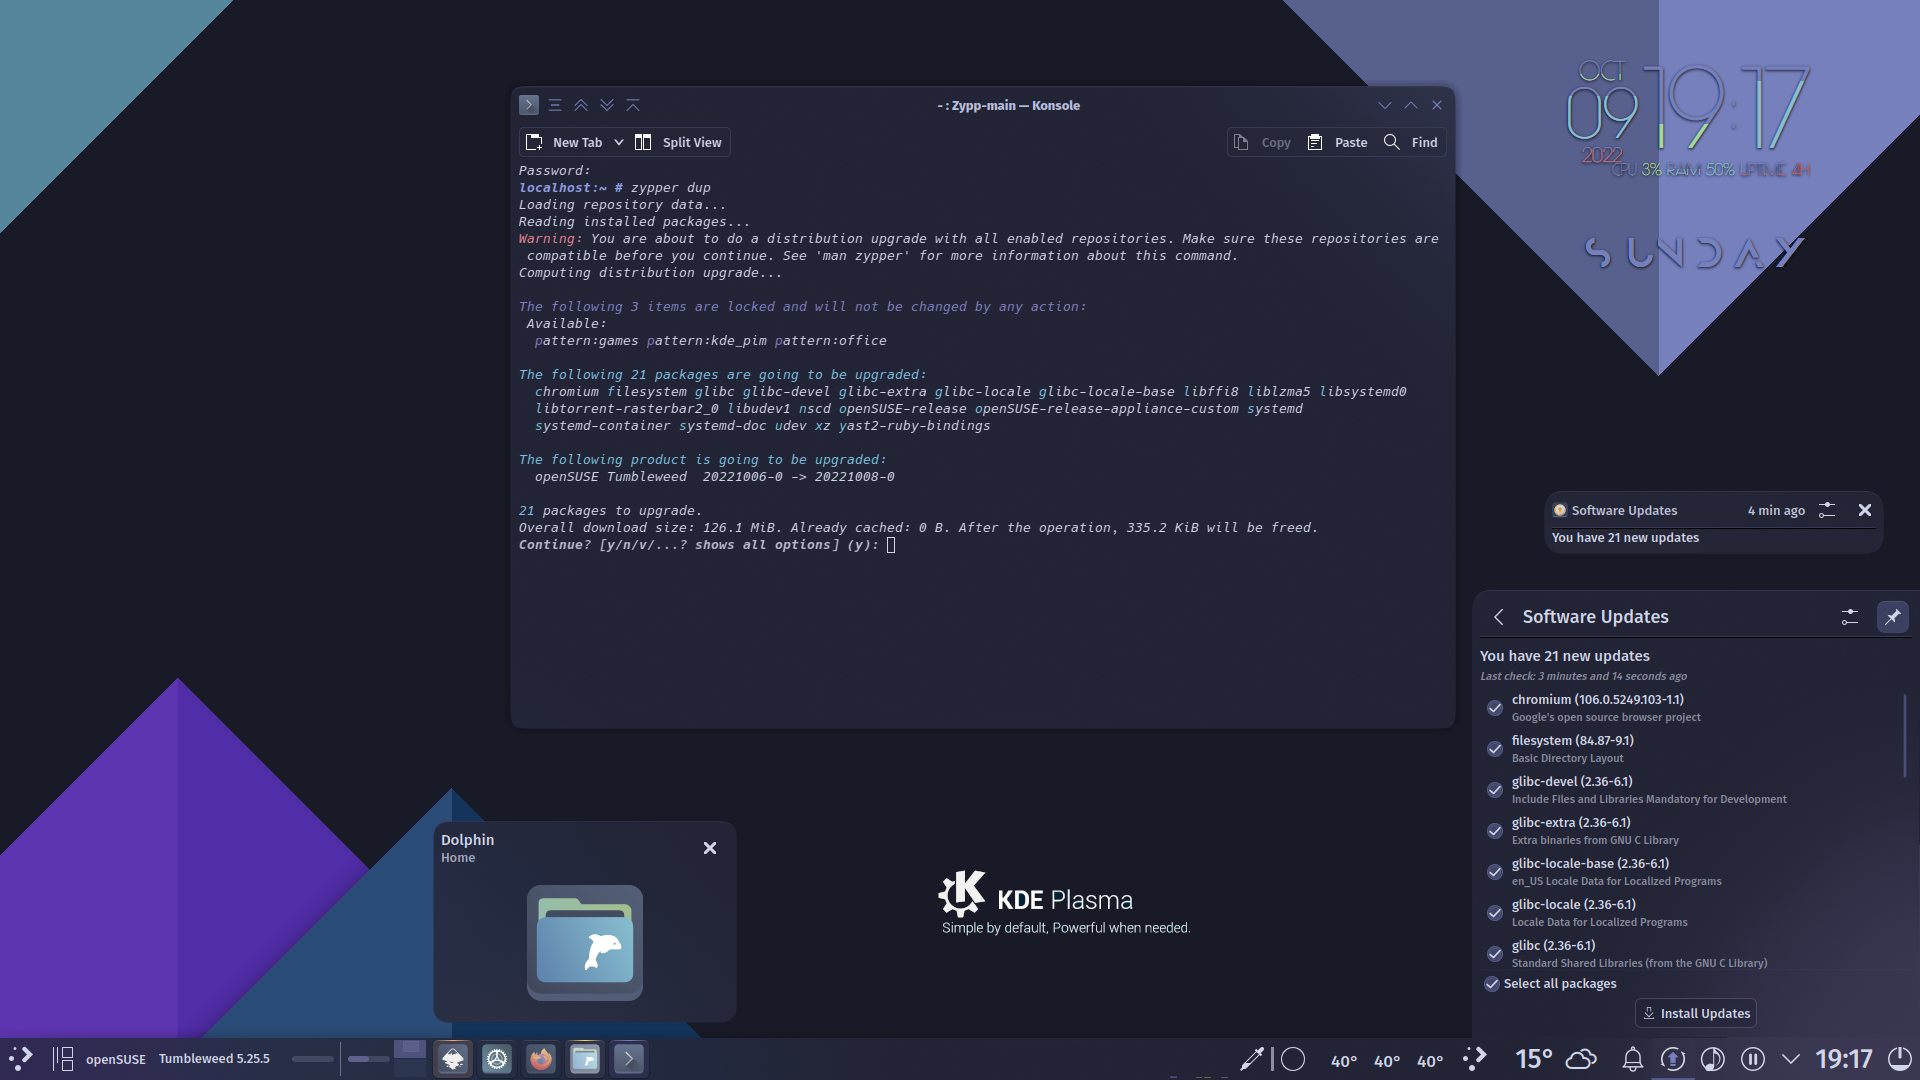1920x1080 pixels.
Task: Click the back chevron in Software Updates panel
Action: (x=1498, y=617)
